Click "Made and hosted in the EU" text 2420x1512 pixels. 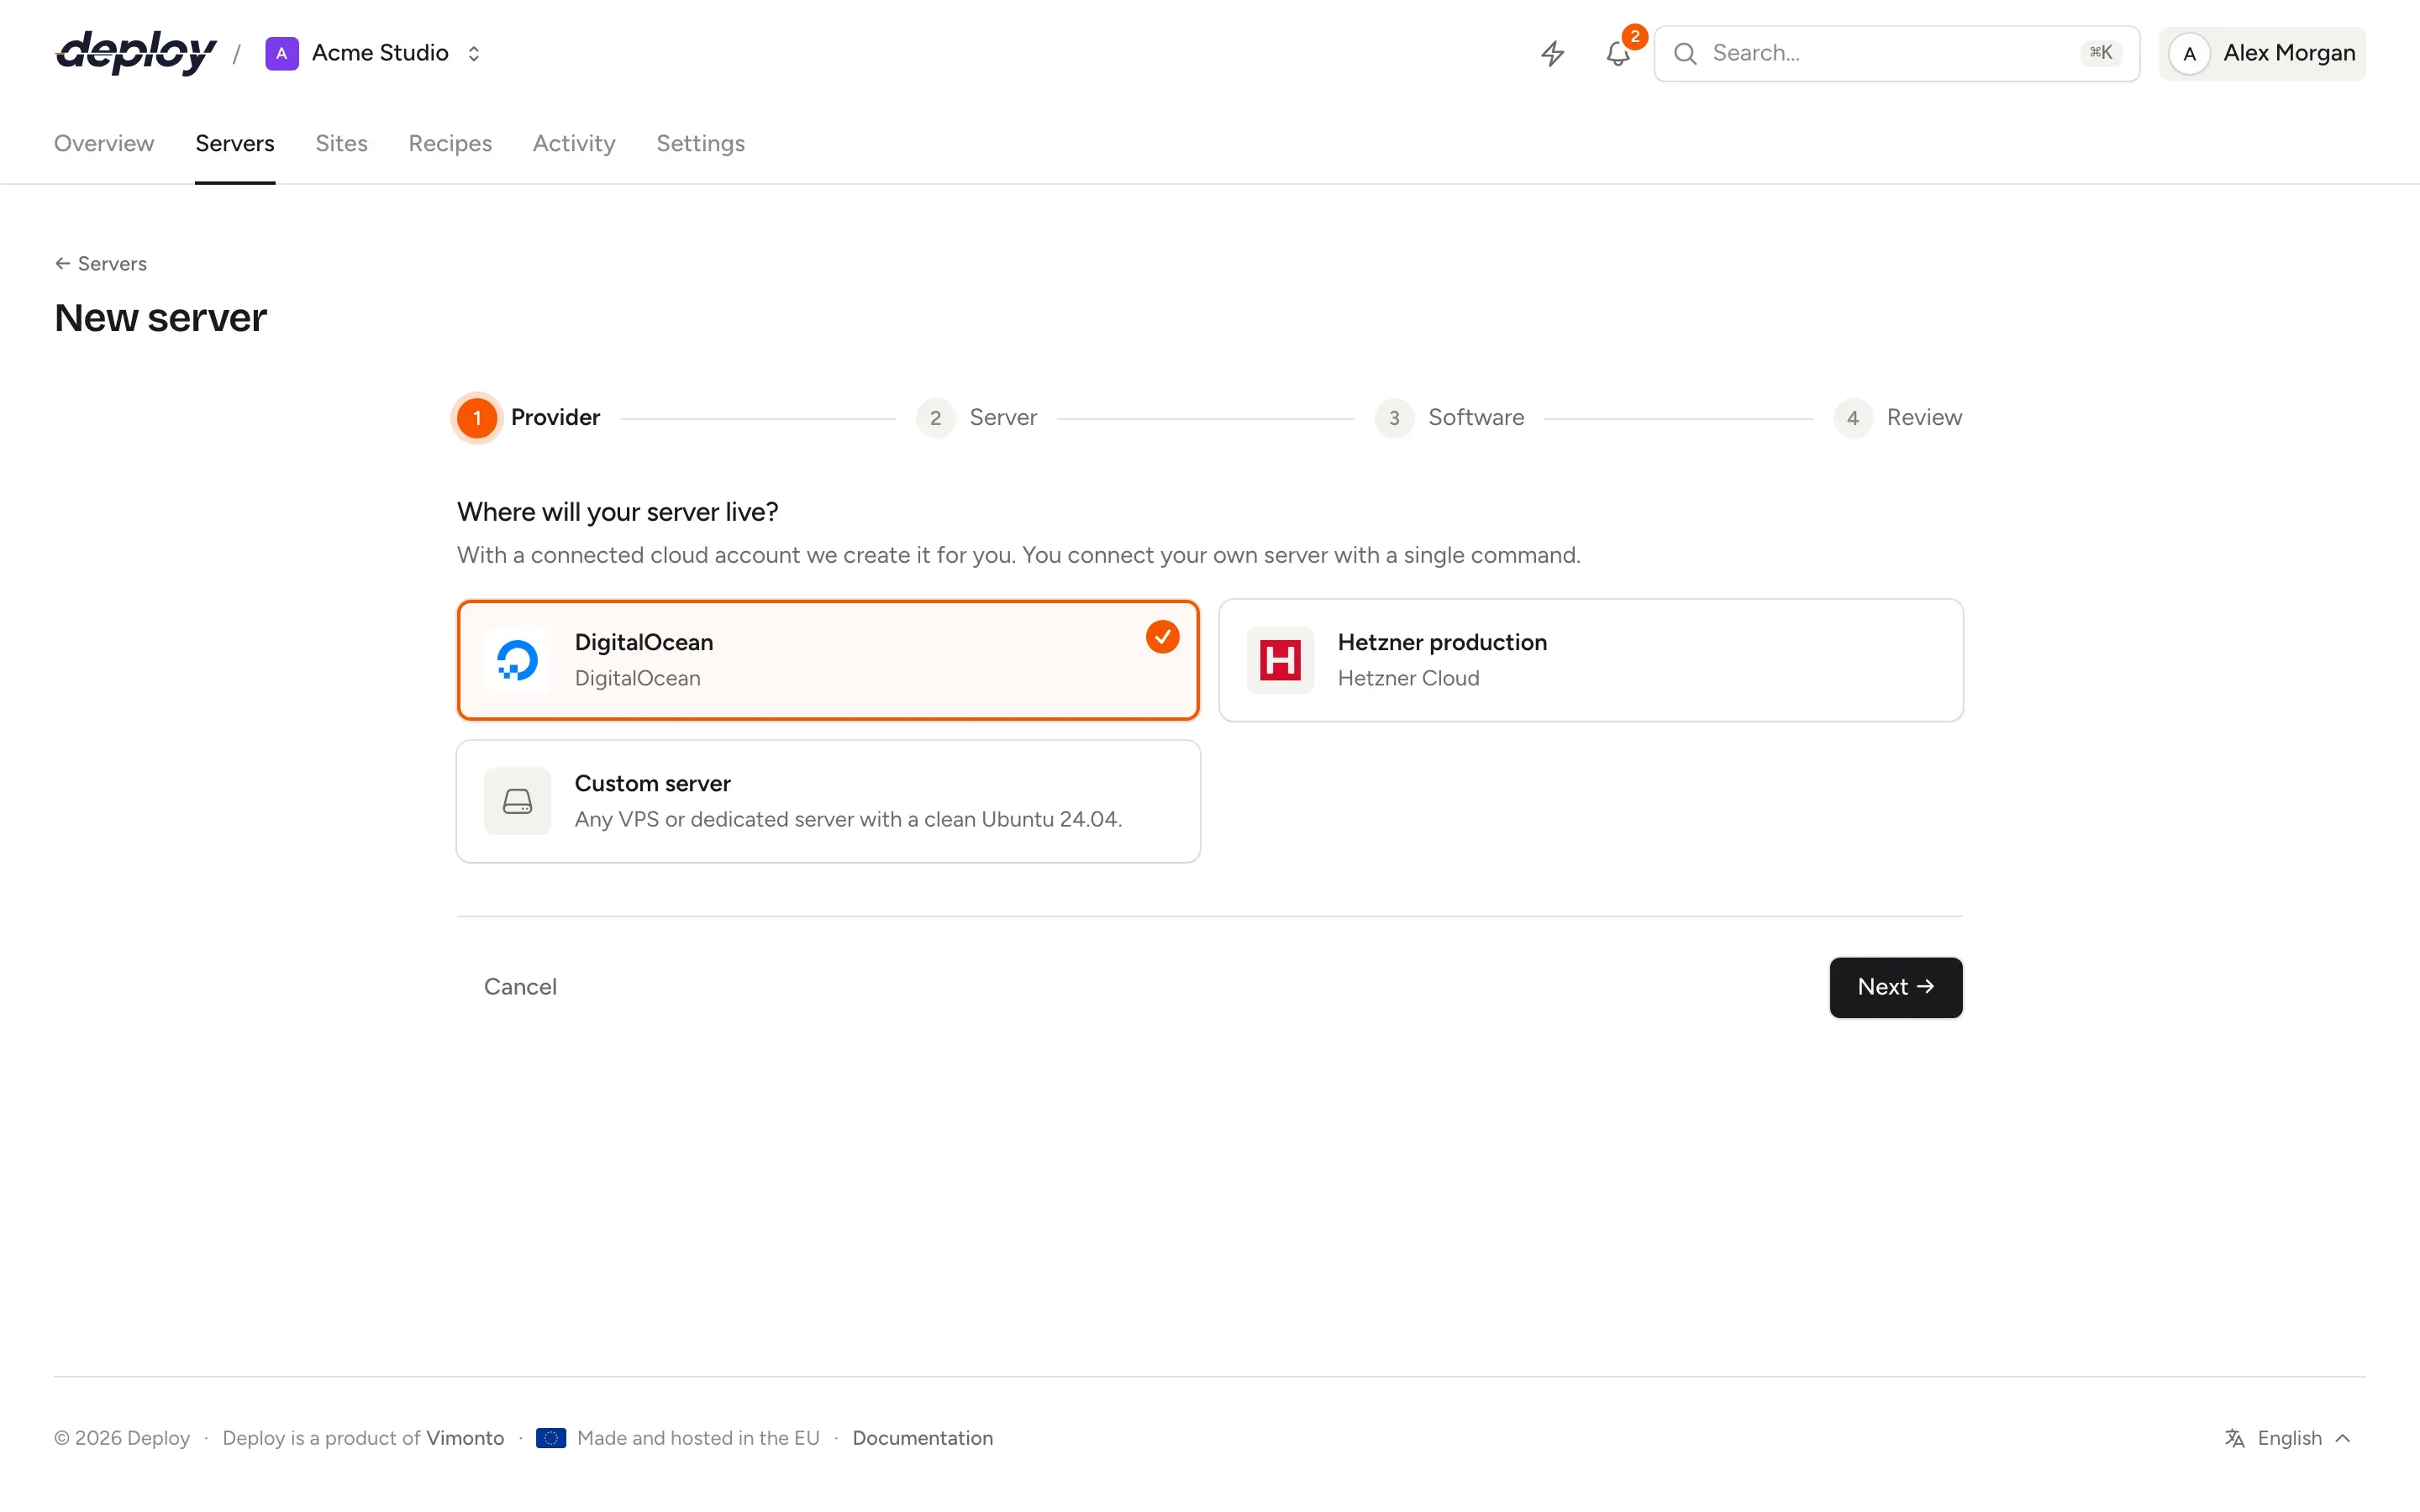point(698,1438)
